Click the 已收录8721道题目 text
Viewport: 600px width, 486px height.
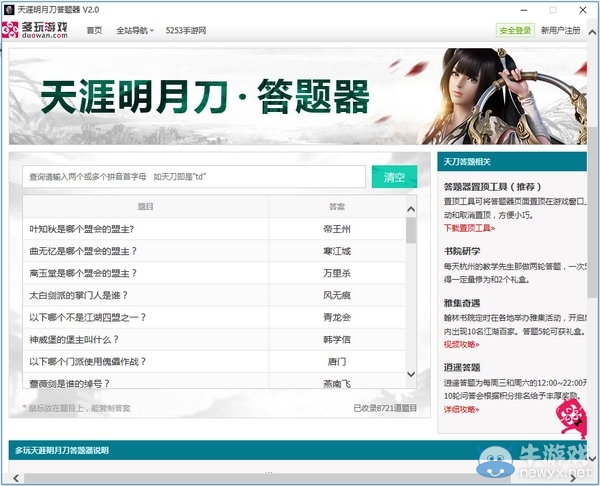click(385, 408)
